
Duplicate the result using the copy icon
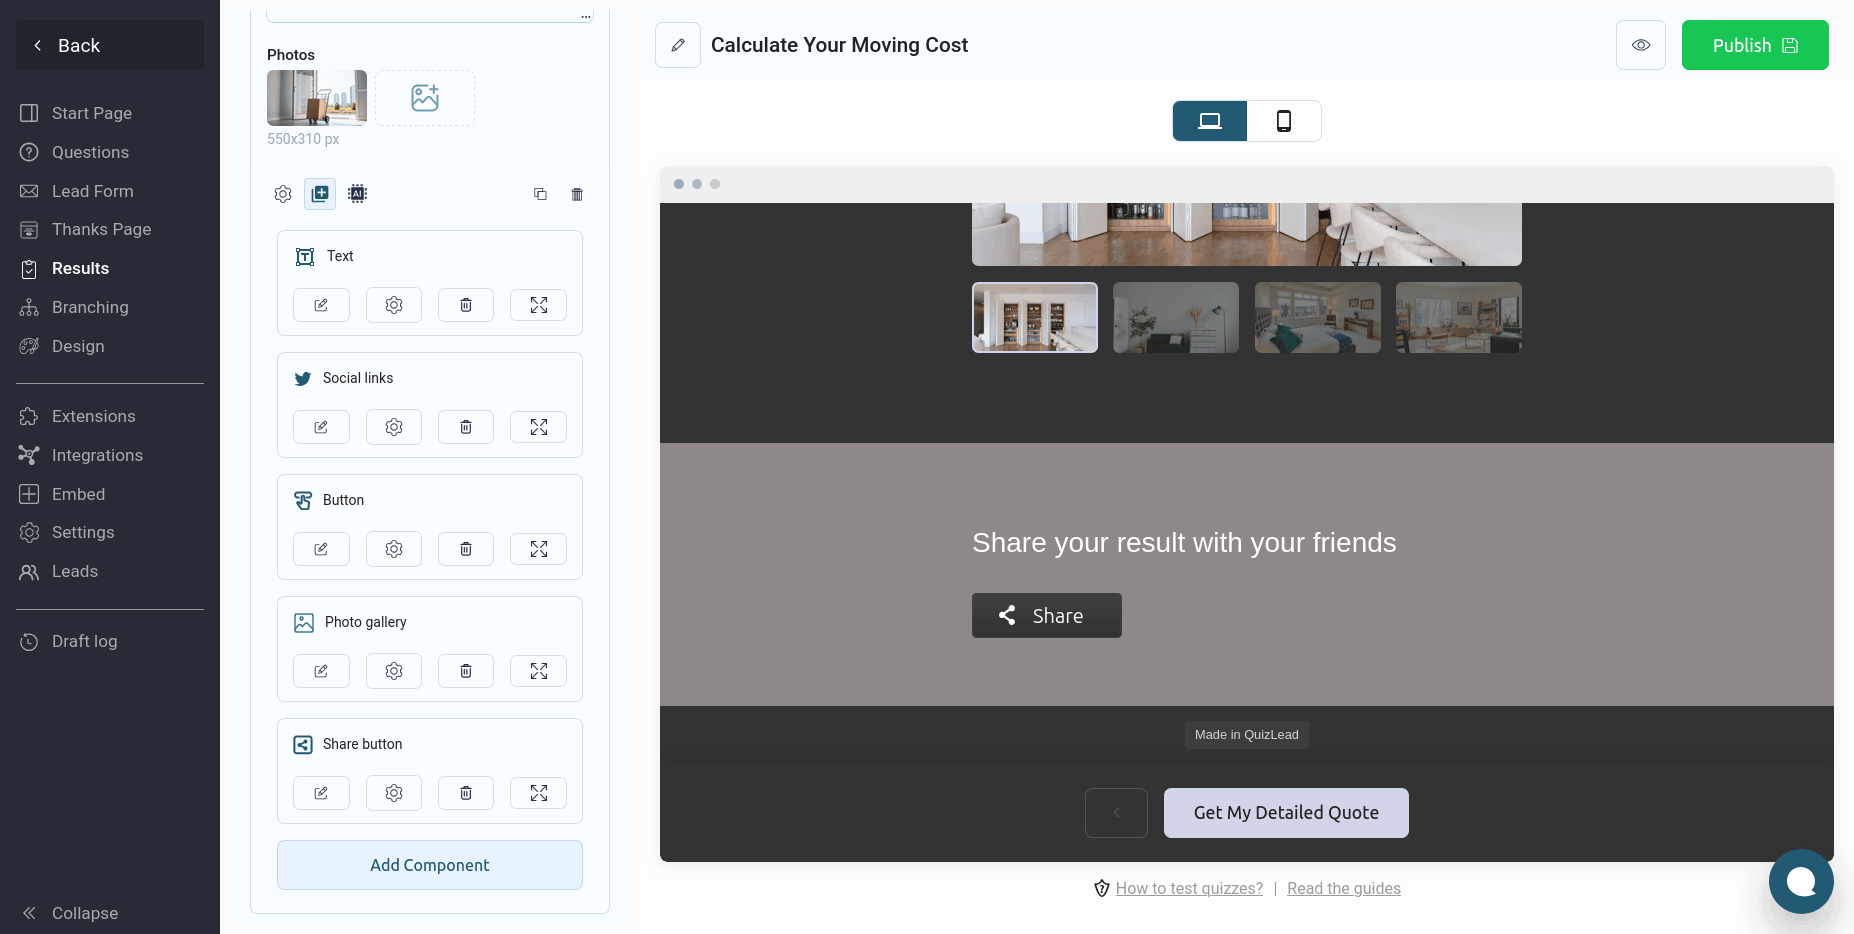coord(540,194)
